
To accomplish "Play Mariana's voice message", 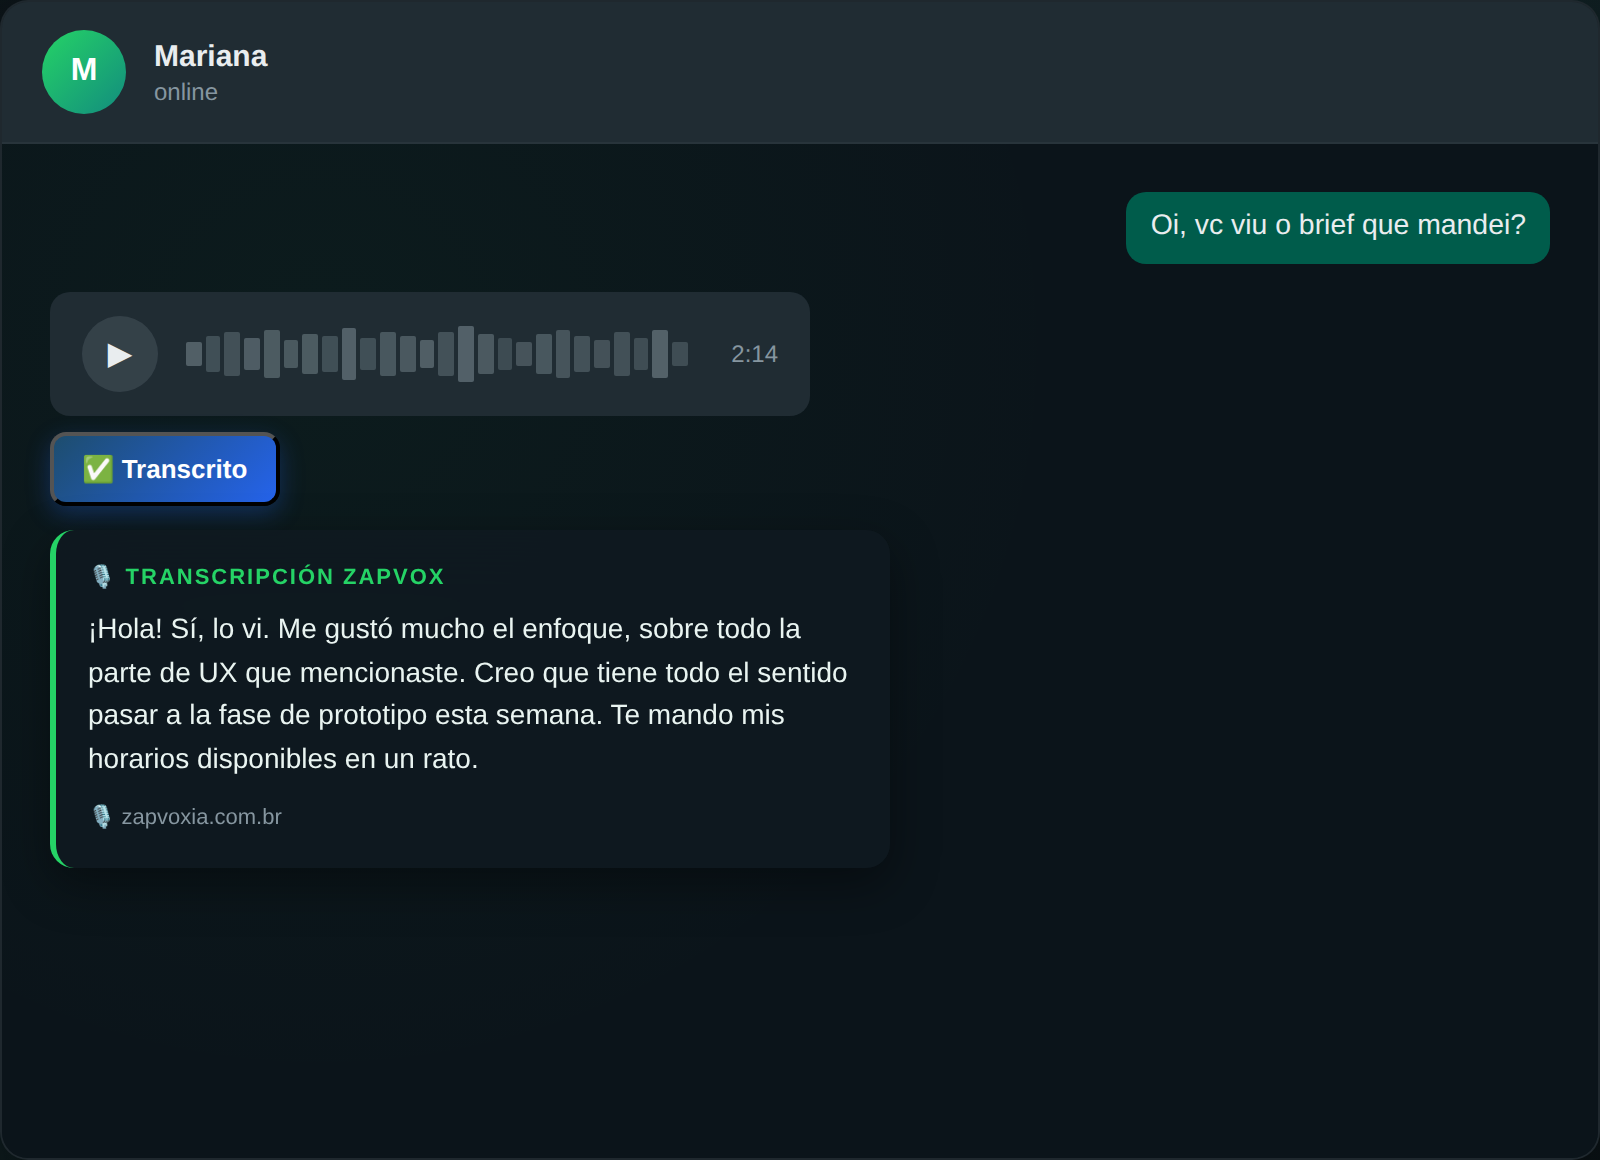I will 120,354.
